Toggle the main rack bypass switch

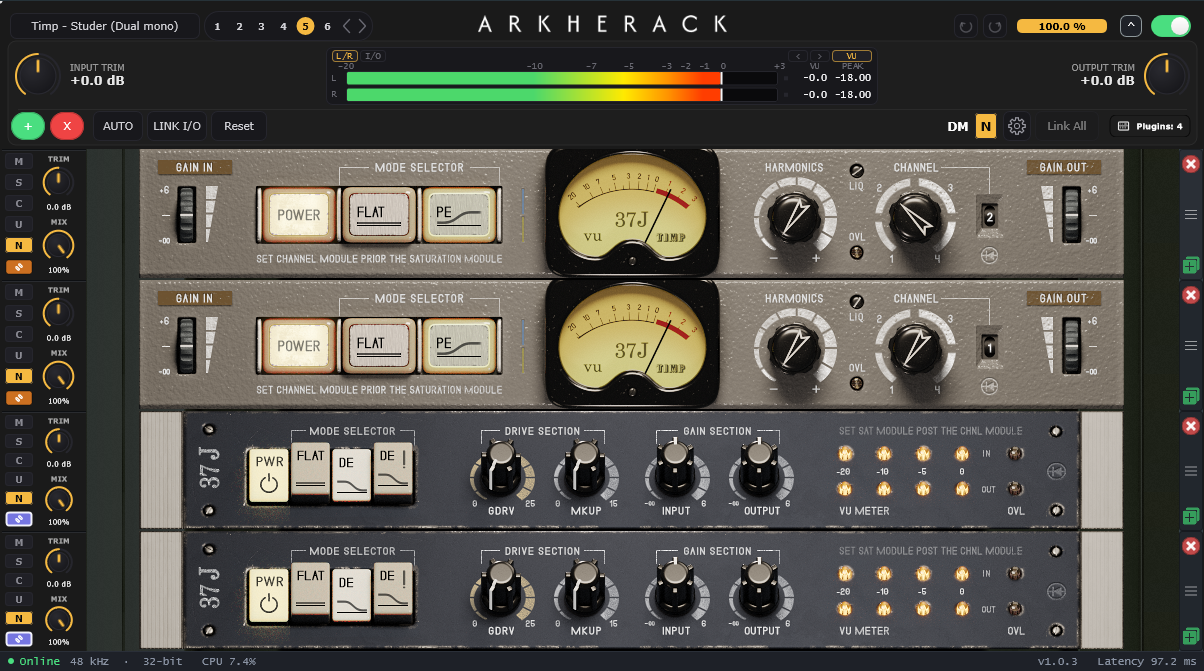(1170, 26)
